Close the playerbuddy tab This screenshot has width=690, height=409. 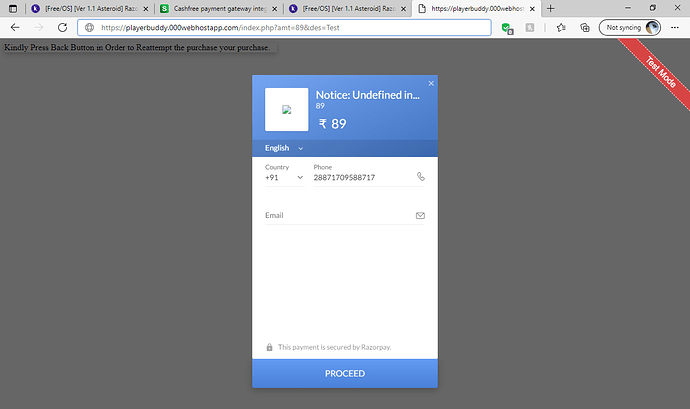point(532,8)
